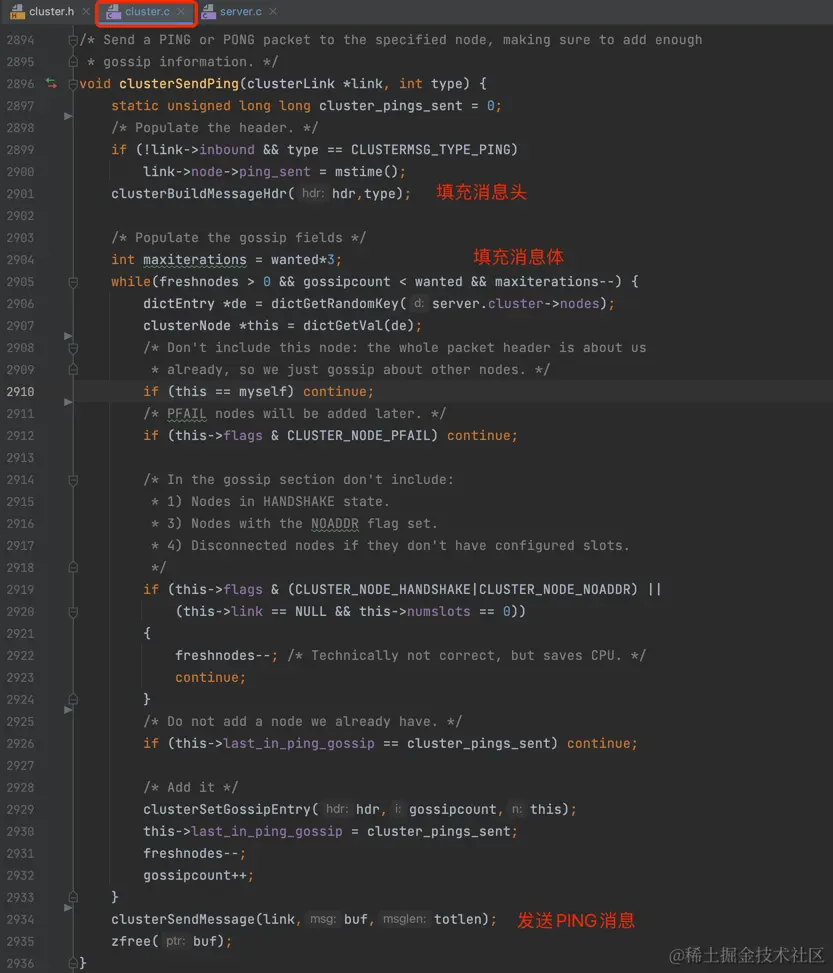Click the header file icon on cluster.h tab
The height and width of the screenshot is (973, 833).
click(x=17, y=11)
